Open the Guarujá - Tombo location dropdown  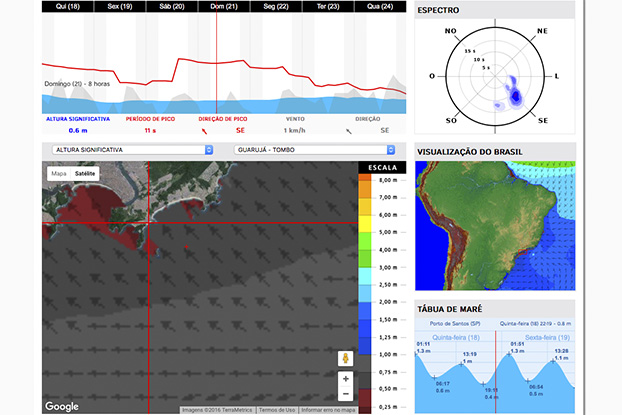click(314, 150)
